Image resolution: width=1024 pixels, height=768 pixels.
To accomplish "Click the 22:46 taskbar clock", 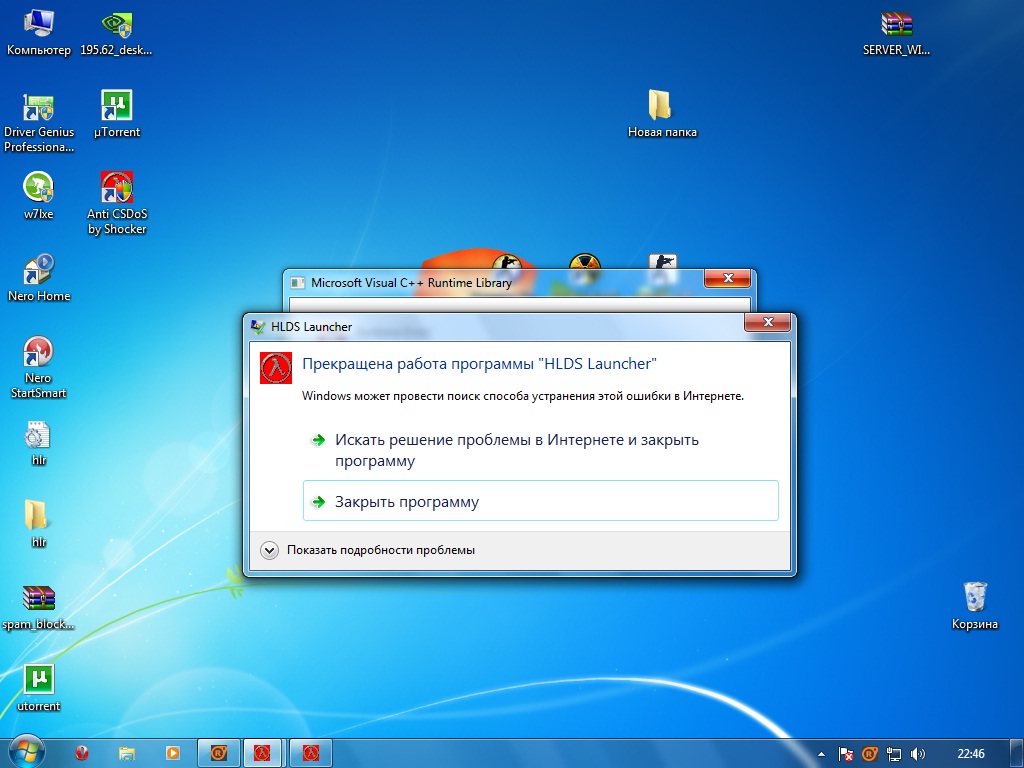I will click(x=970, y=754).
